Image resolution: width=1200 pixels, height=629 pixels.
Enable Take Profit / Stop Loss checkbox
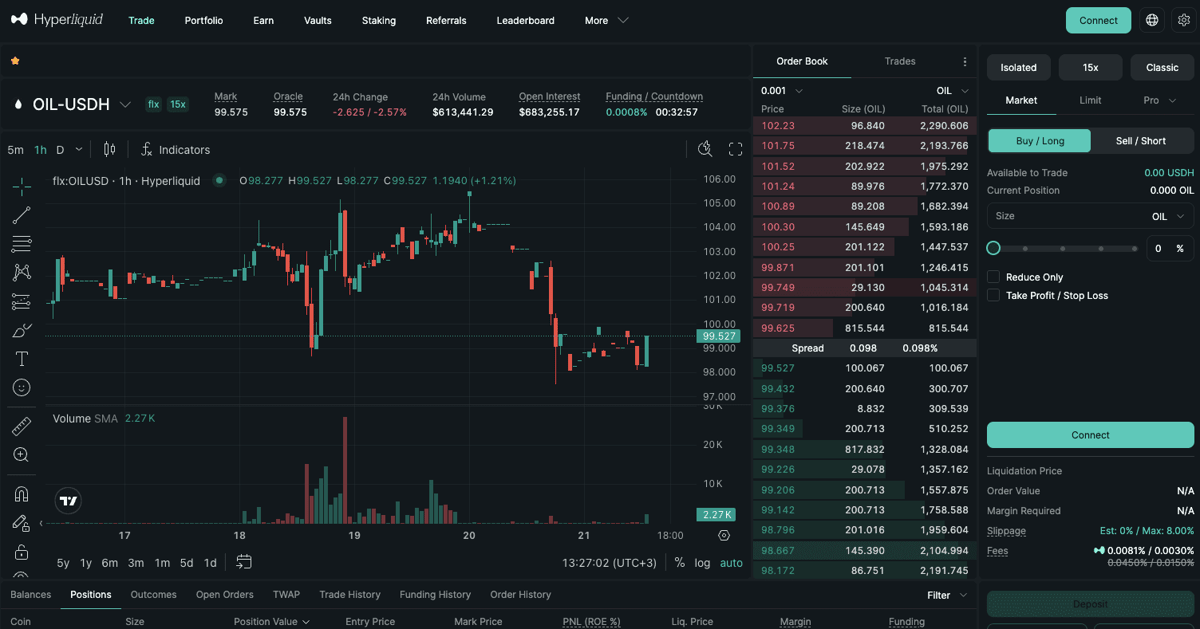pos(993,295)
